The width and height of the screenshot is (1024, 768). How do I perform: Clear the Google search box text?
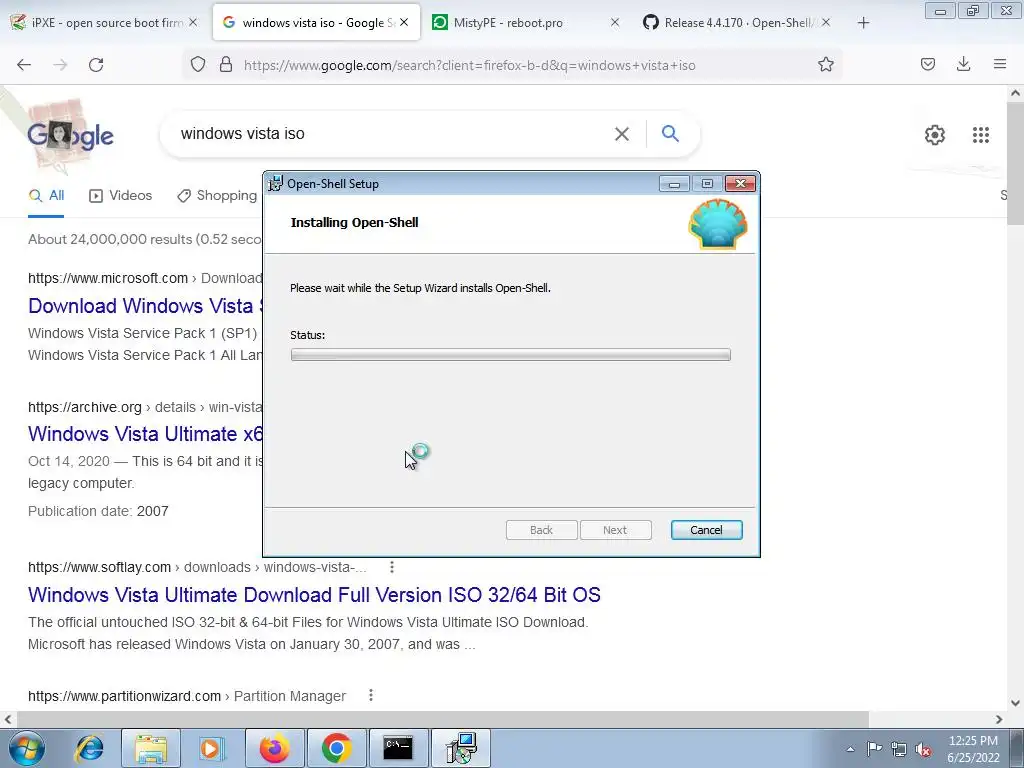point(622,134)
